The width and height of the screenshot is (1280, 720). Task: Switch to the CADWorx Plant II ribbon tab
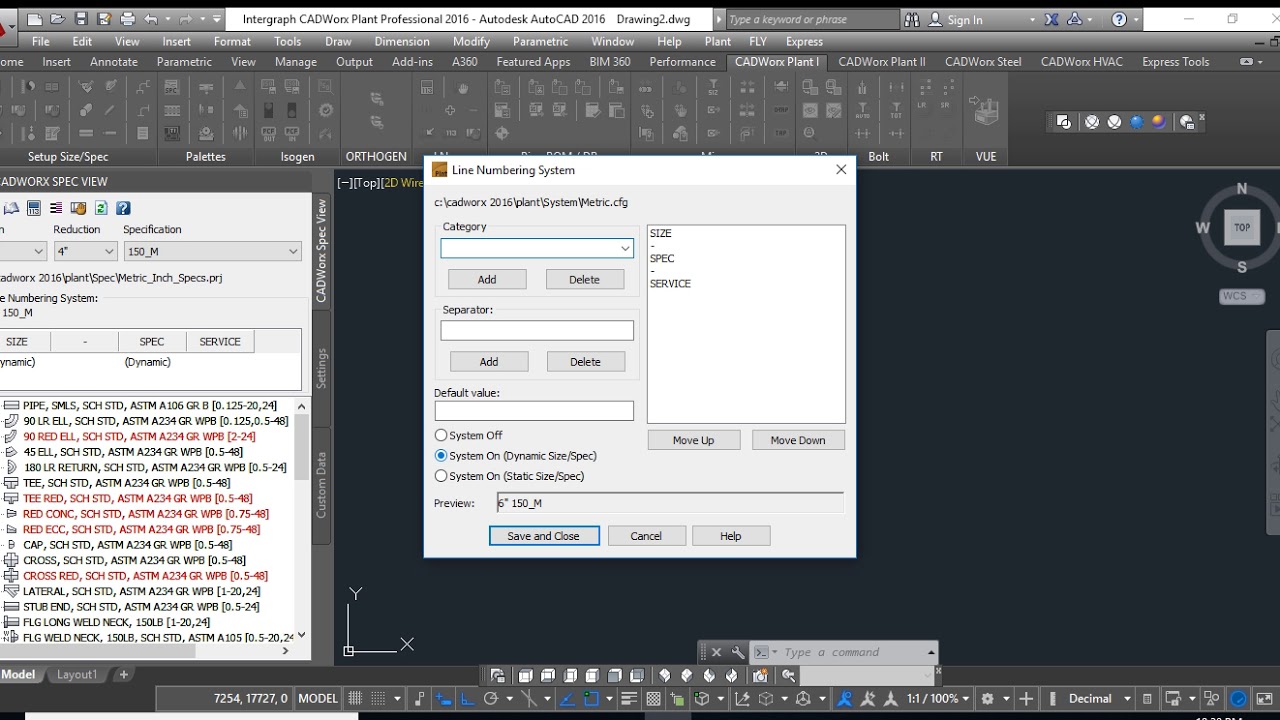click(x=882, y=61)
